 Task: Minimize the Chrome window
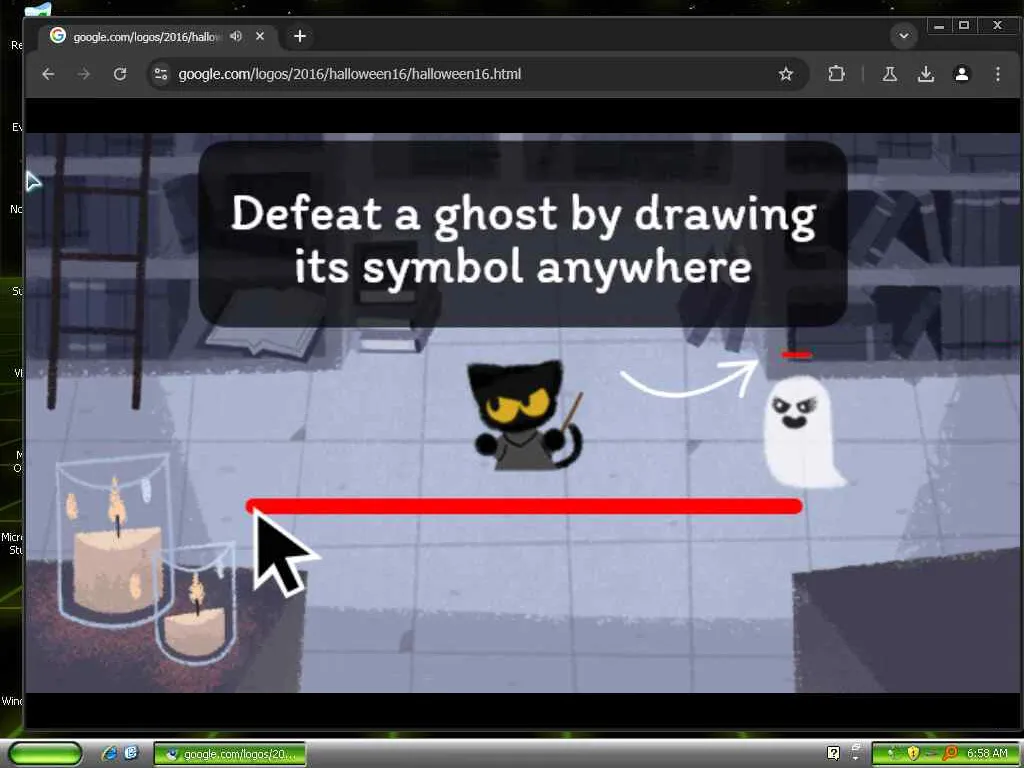[x=939, y=26]
